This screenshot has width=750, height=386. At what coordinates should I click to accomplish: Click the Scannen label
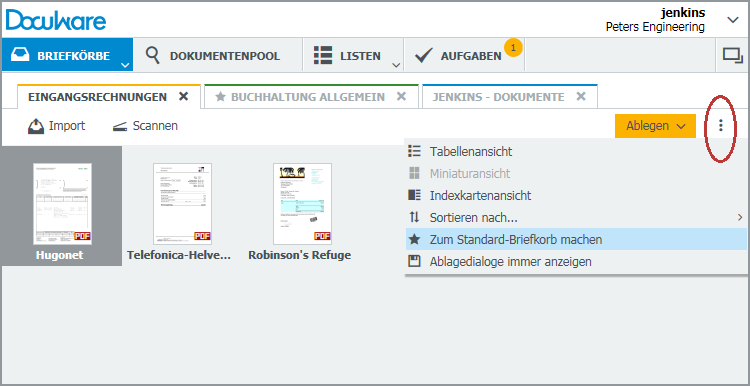[155, 126]
